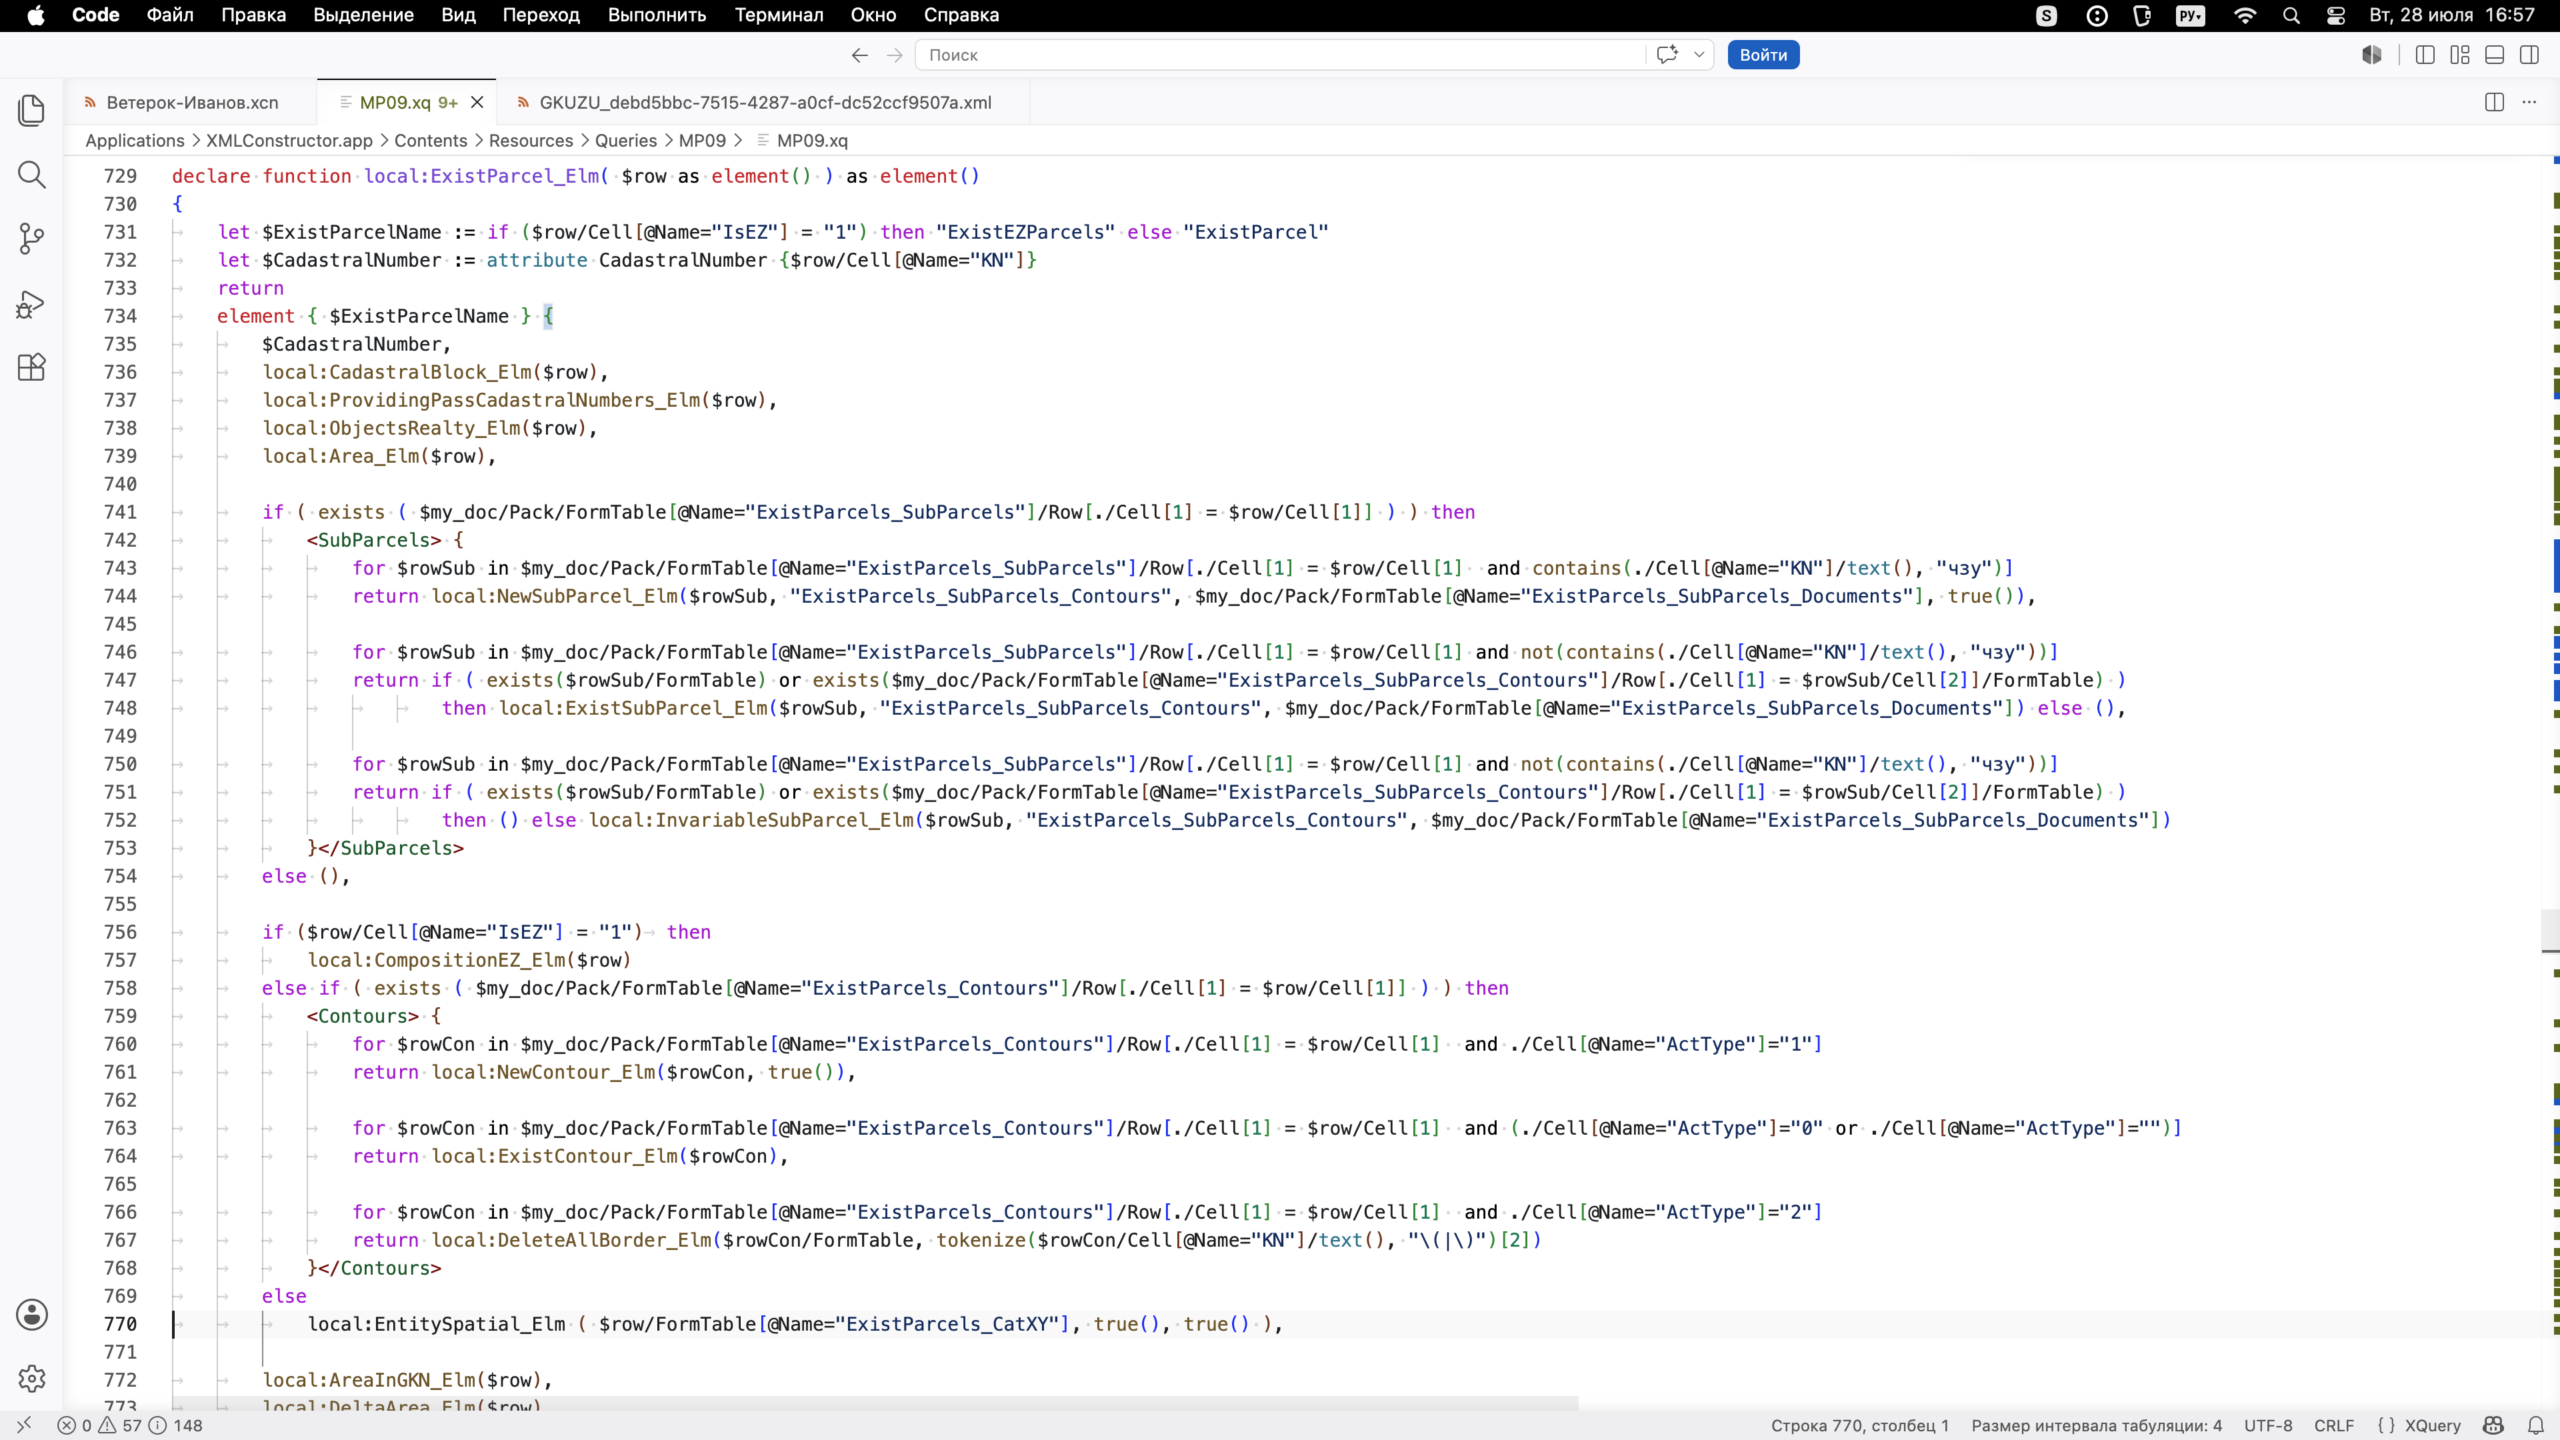This screenshot has height=1440, width=2560.
Task: Click the S app icon in menu bar
Action: [x=2047, y=15]
